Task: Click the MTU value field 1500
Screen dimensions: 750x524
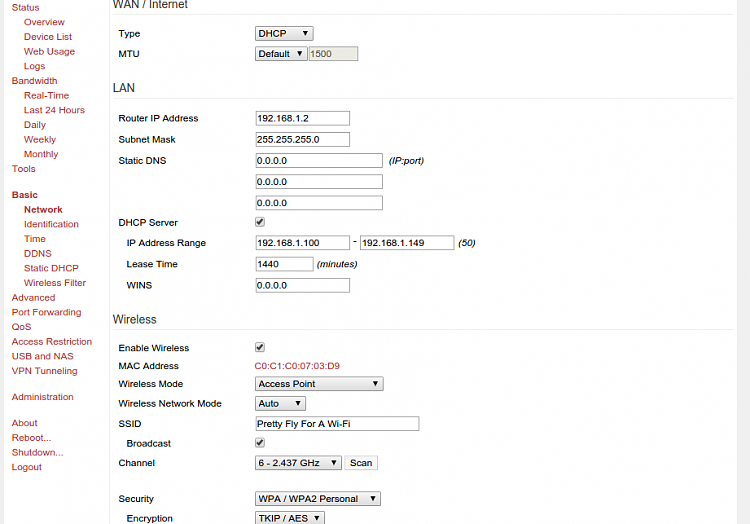Action: pyautogui.click(x=333, y=54)
